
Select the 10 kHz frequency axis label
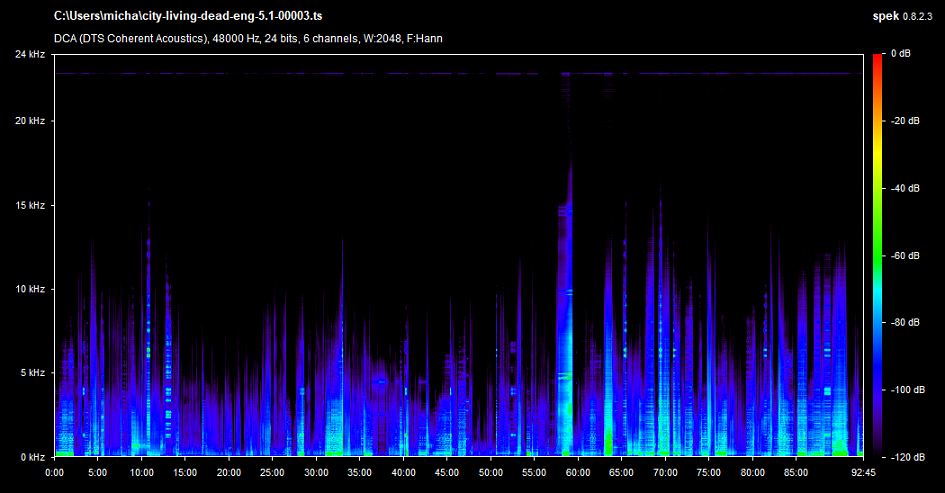30,289
